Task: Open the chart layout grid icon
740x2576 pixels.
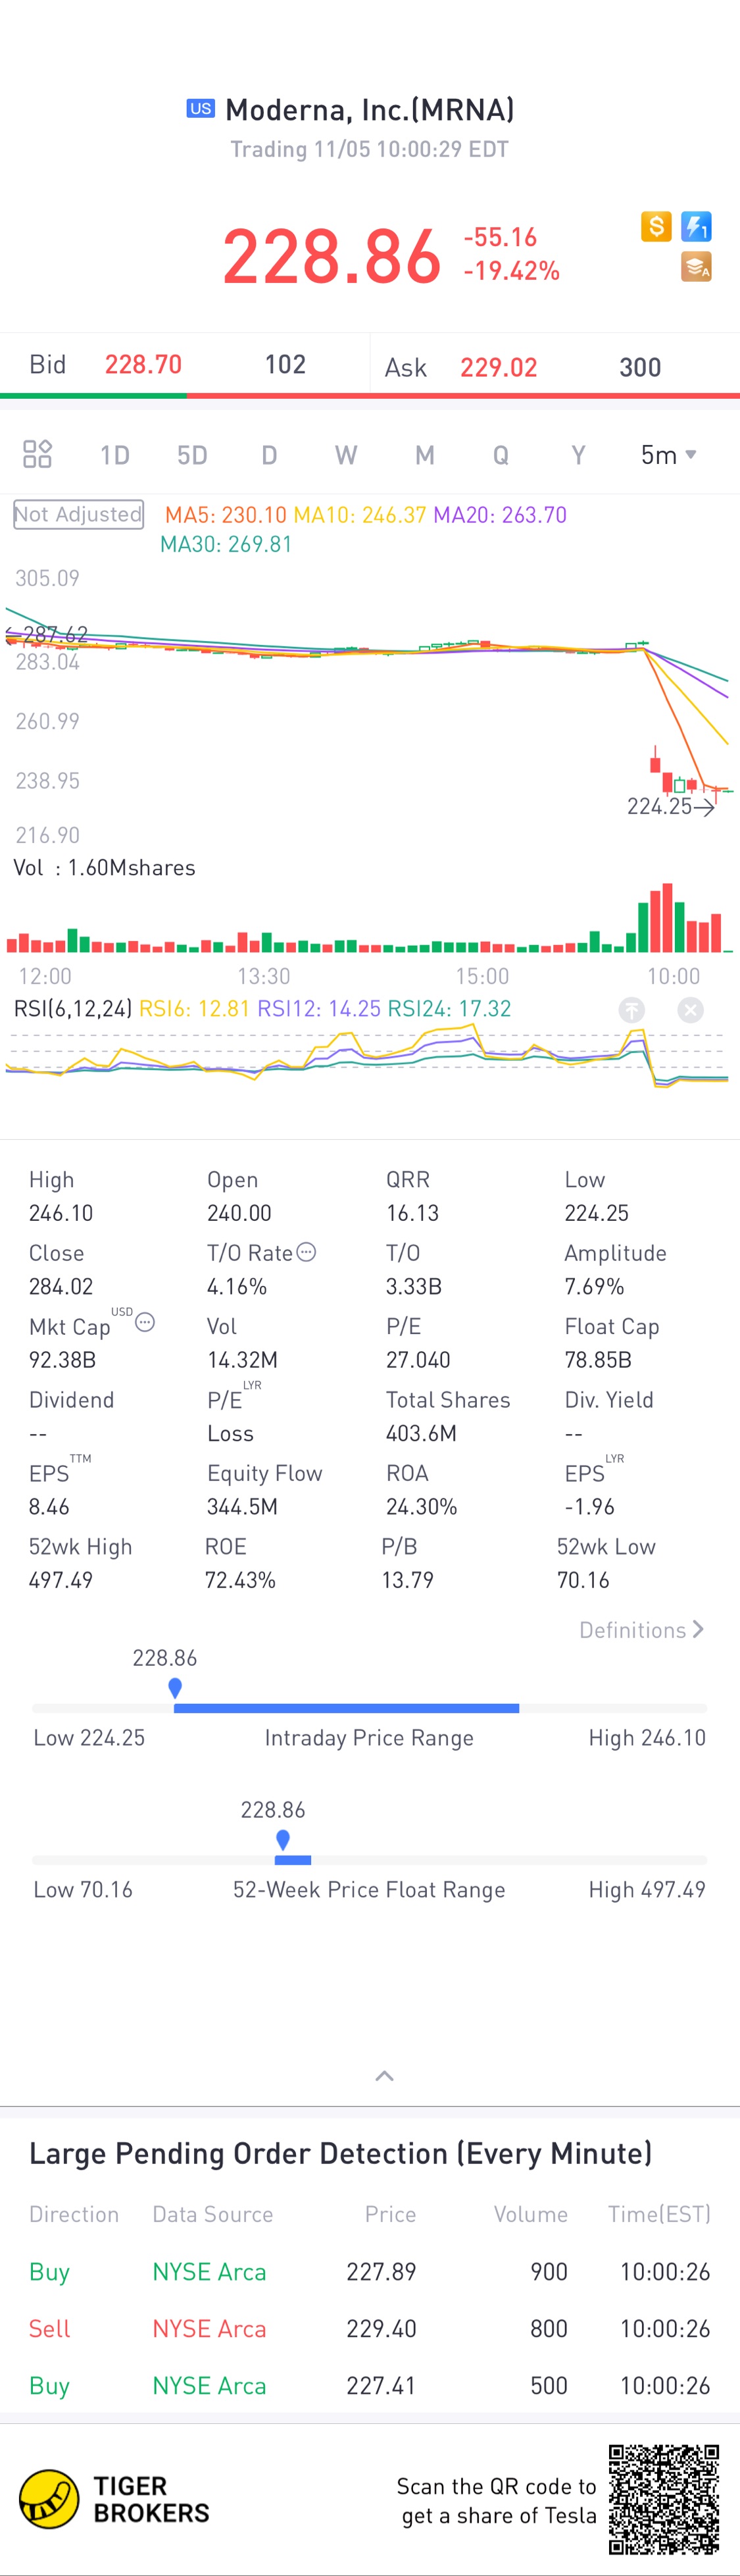Action: pyautogui.click(x=37, y=454)
